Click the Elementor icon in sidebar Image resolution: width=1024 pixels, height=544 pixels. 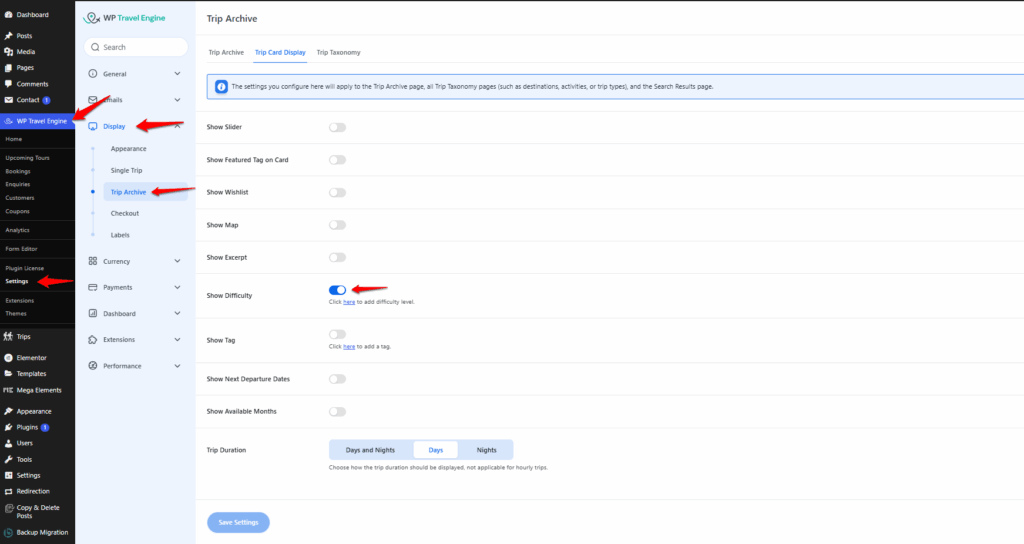pyautogui.click(x=8, y=357)
